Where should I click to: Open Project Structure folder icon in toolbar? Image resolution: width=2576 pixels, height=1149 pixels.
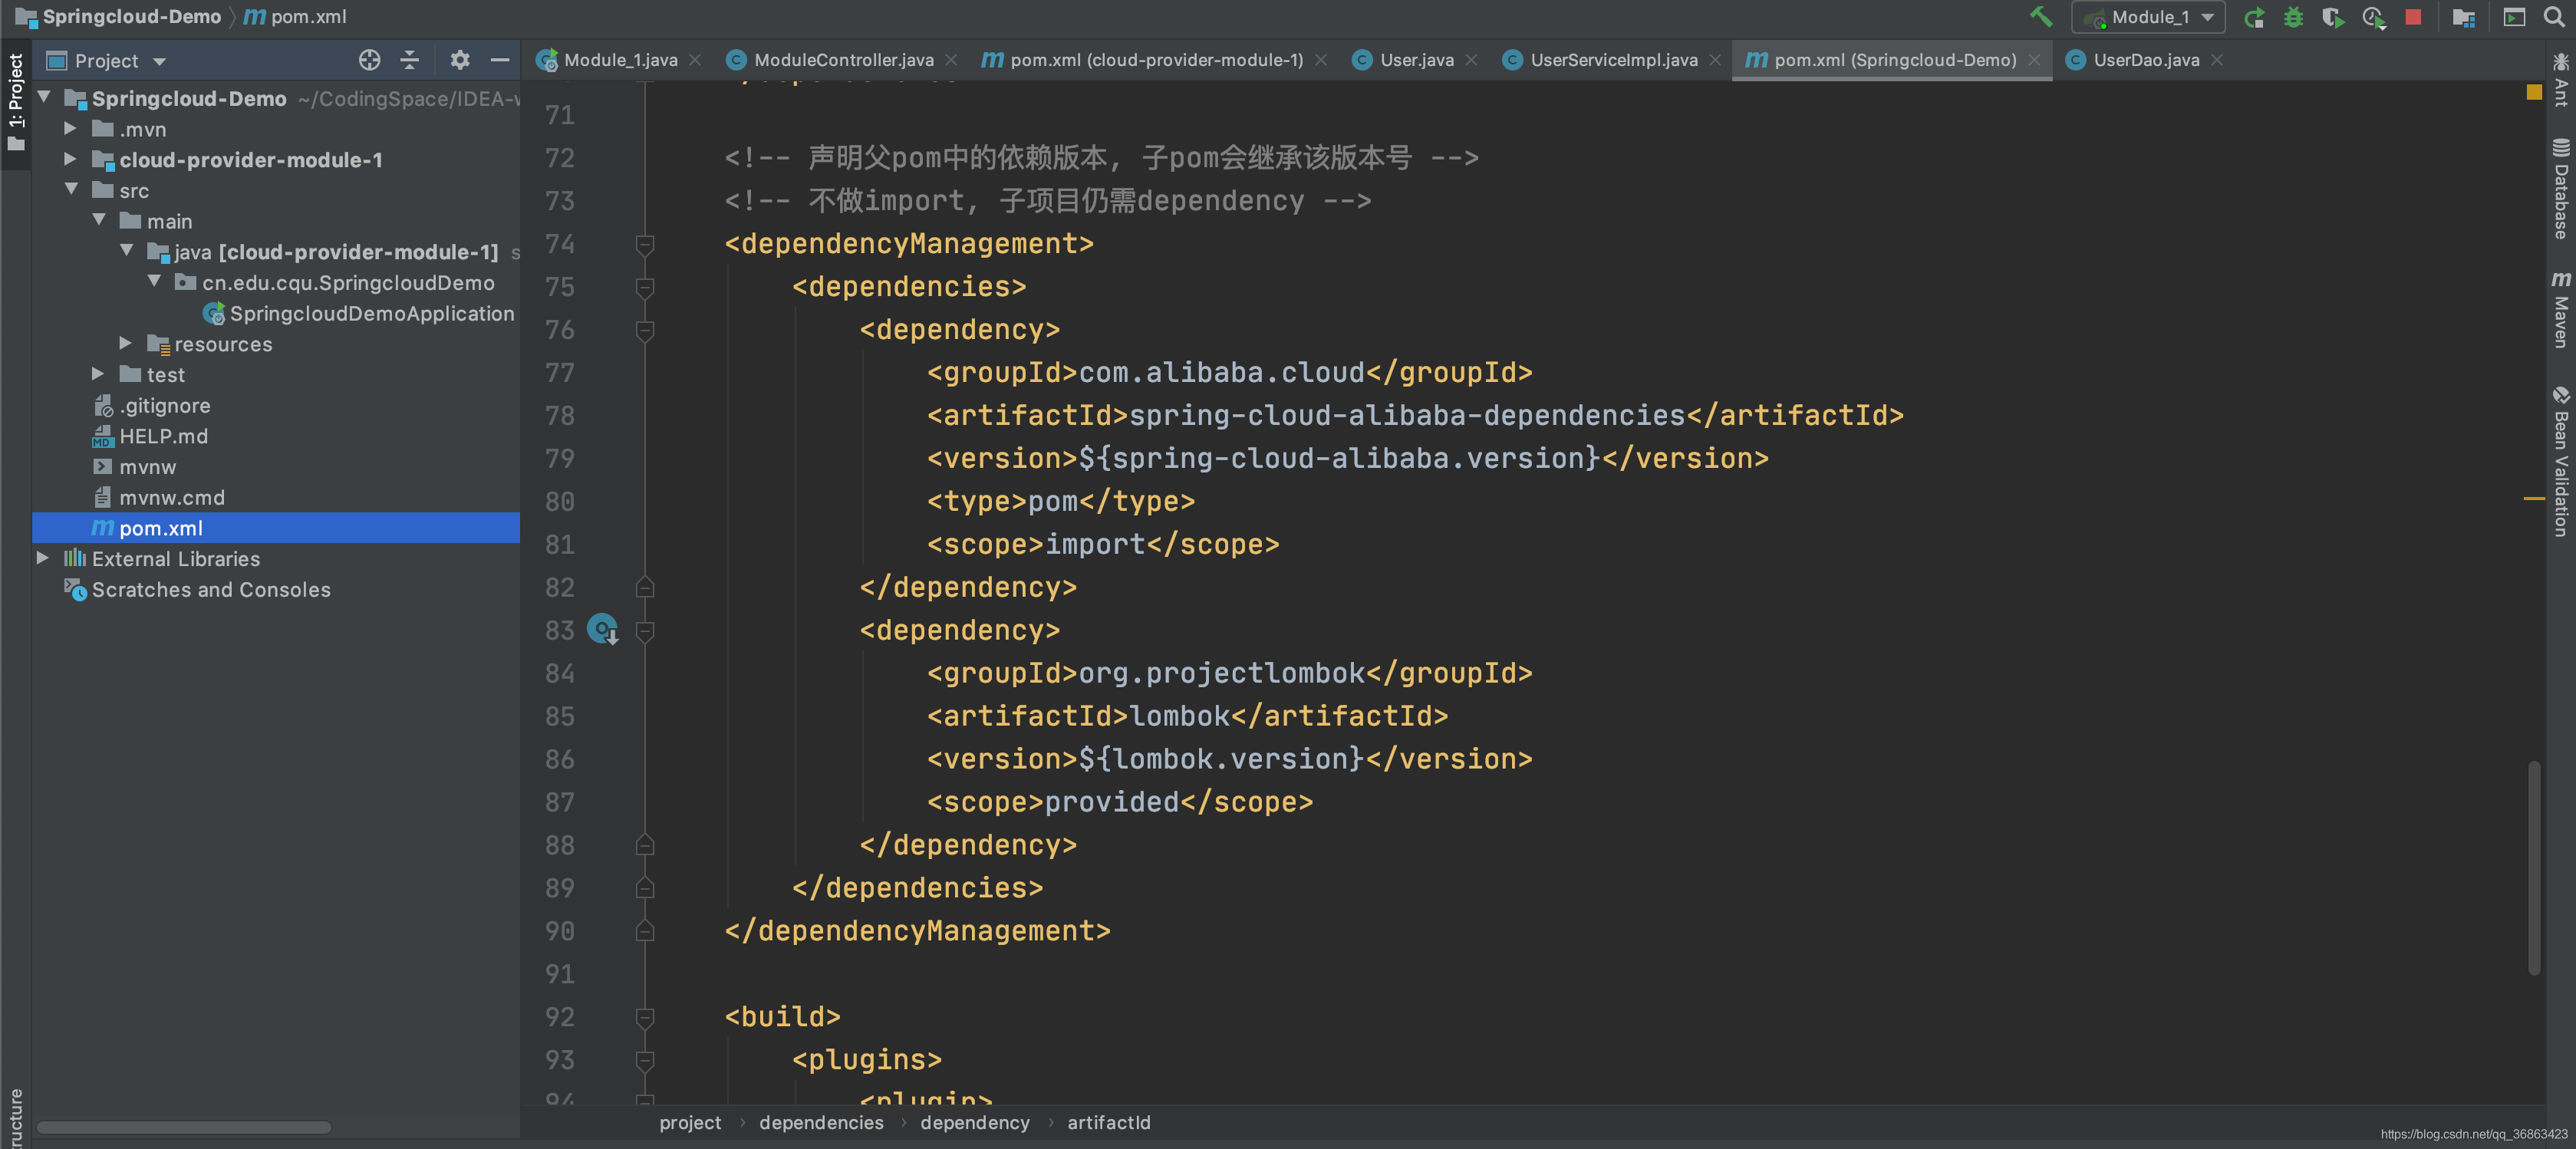click(x=2463, y=17)
